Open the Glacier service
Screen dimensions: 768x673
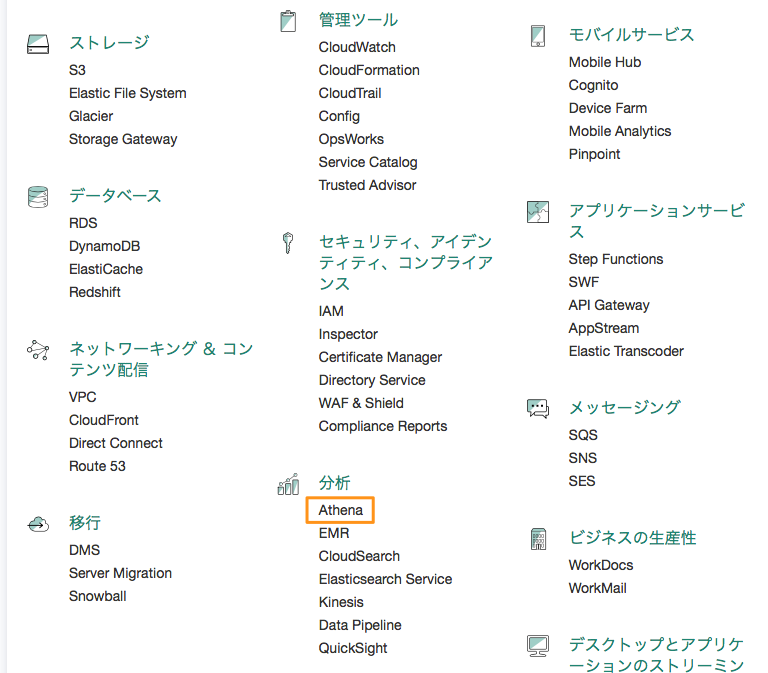tap(91, 116)
